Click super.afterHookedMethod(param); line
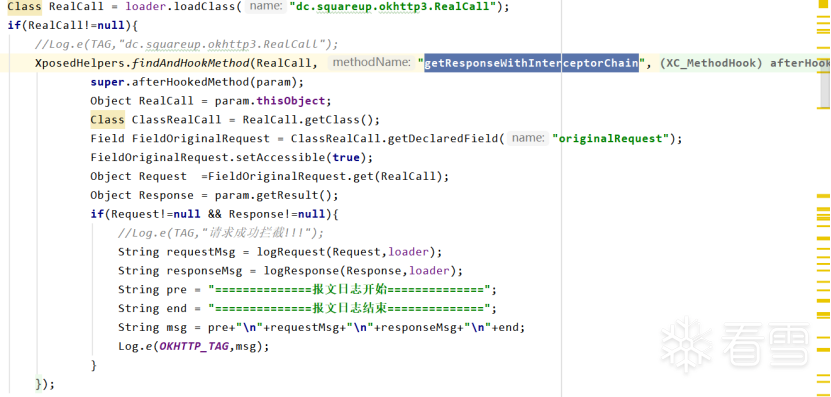The width and height of the screenshot is (831, 397). pos(197,82)
